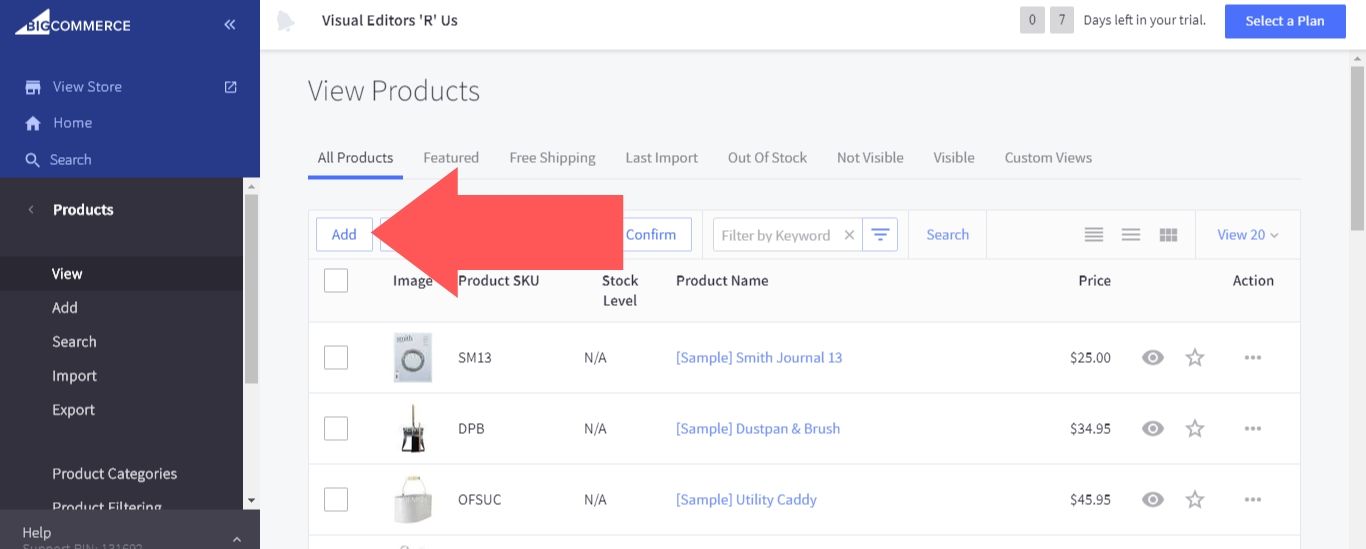Go back using Products chevron arrow
Screen dimensions: 1366x549
coord(31,209)
